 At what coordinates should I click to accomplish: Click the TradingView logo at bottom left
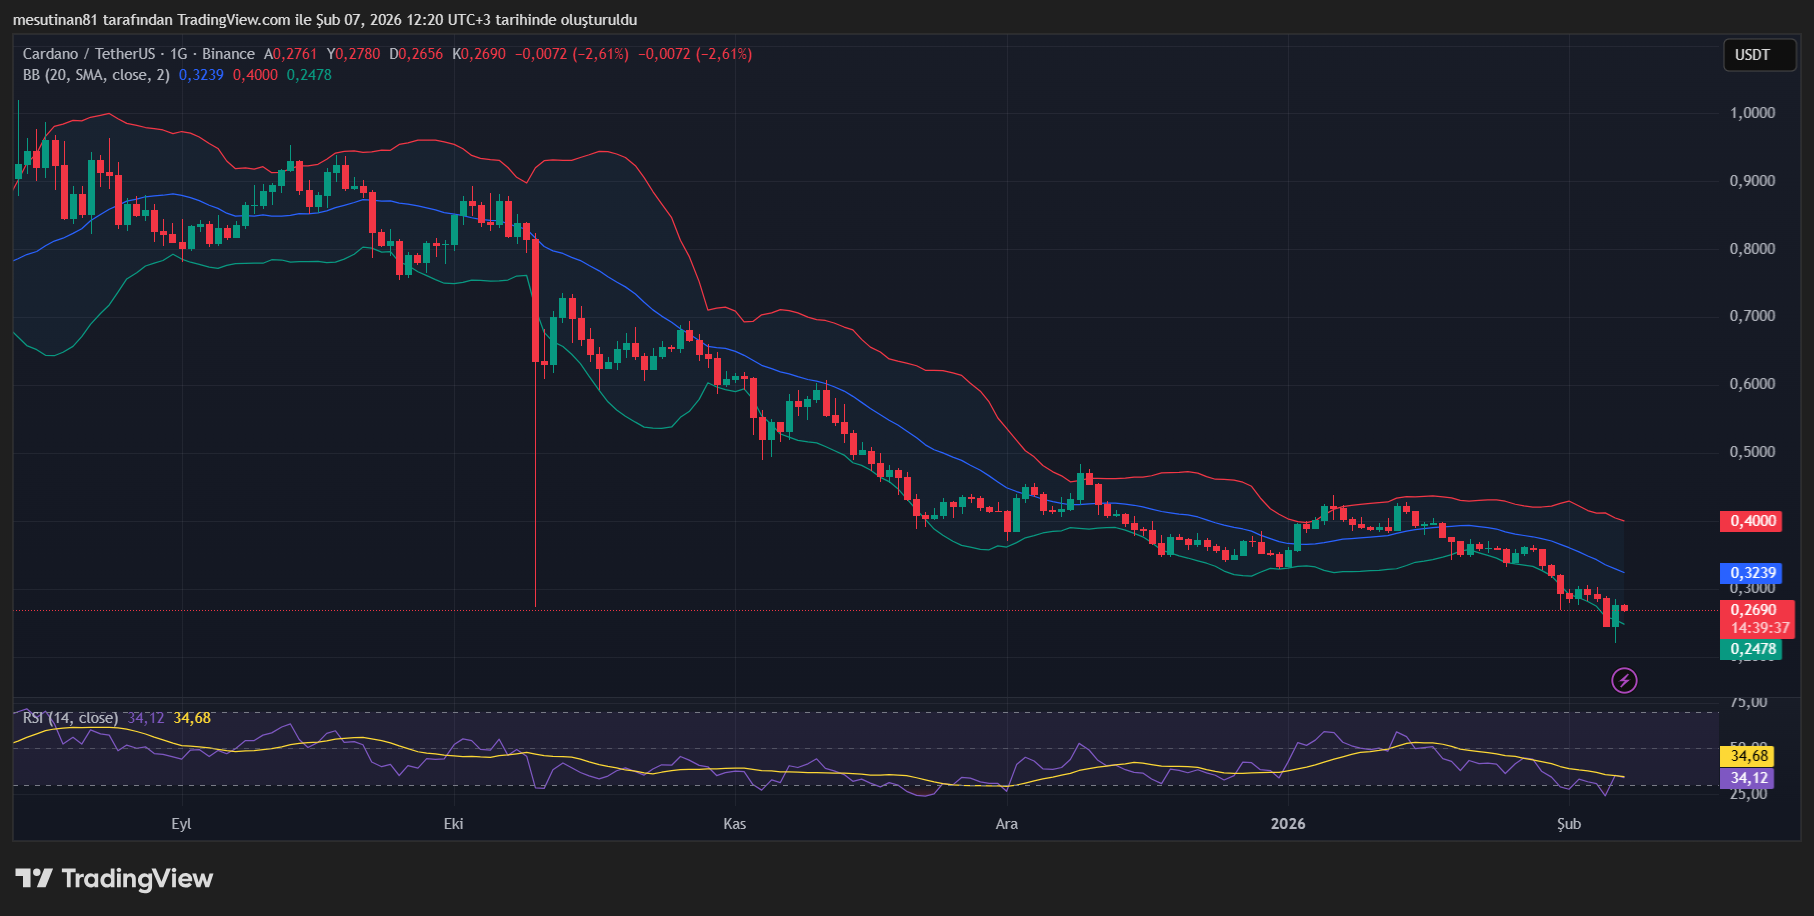click(x=113, y=879)
